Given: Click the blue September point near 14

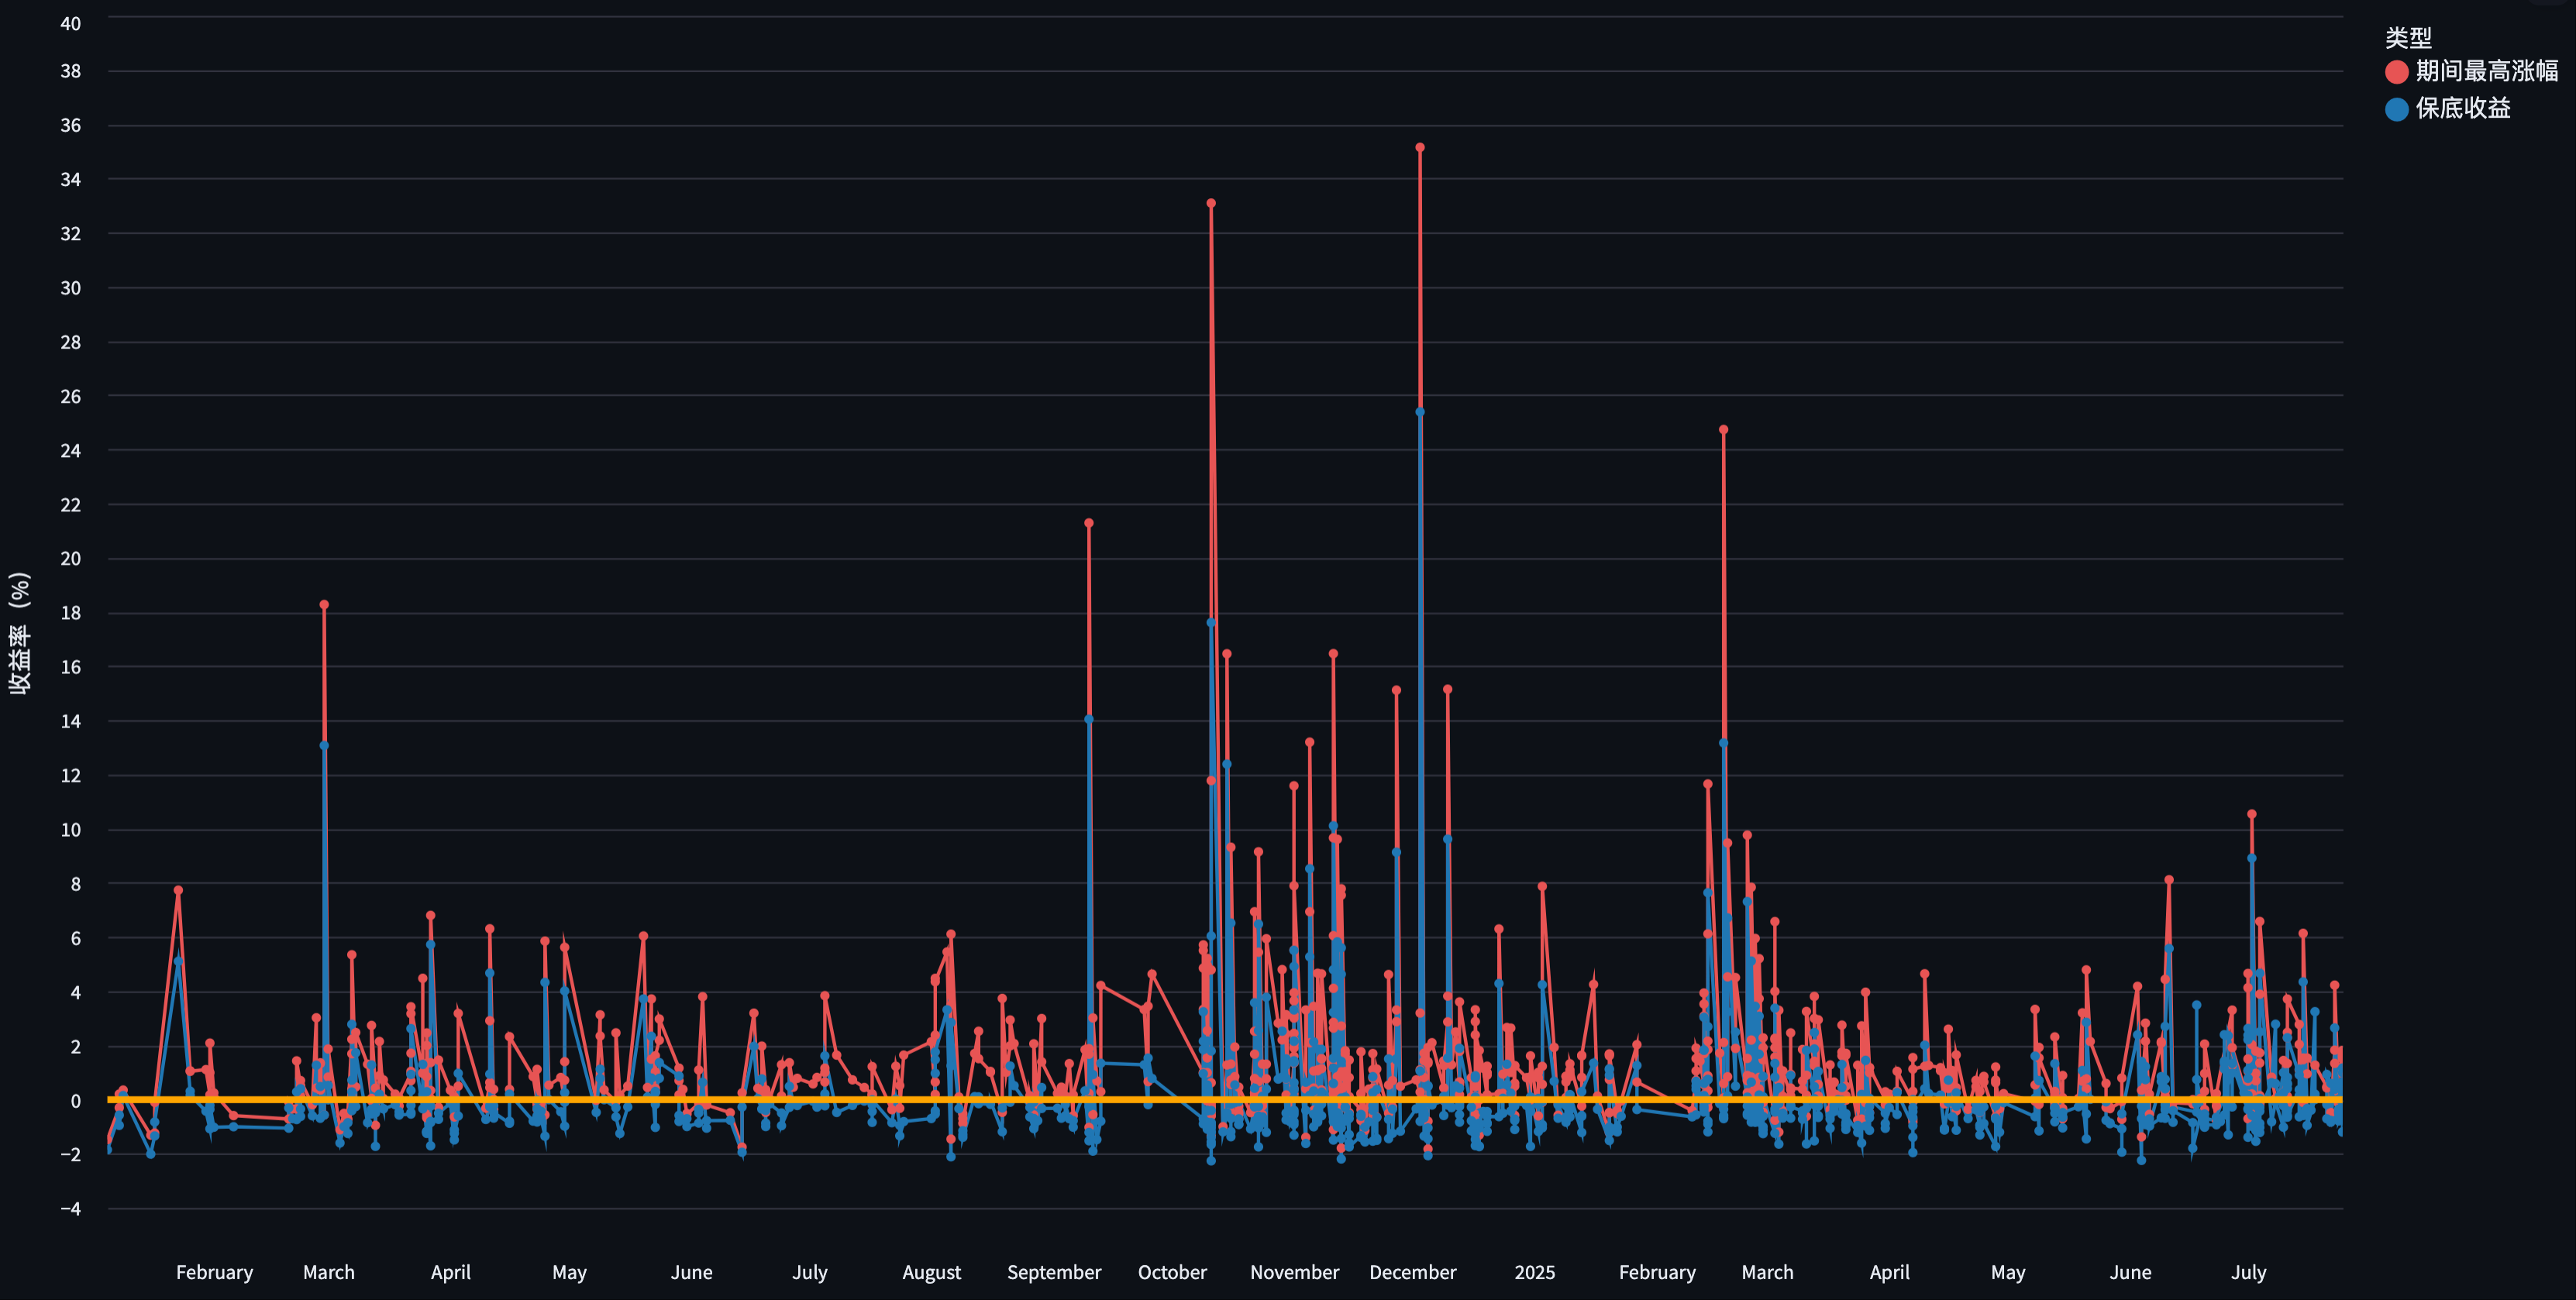Looking at the screenshot, I should 1089,719.
